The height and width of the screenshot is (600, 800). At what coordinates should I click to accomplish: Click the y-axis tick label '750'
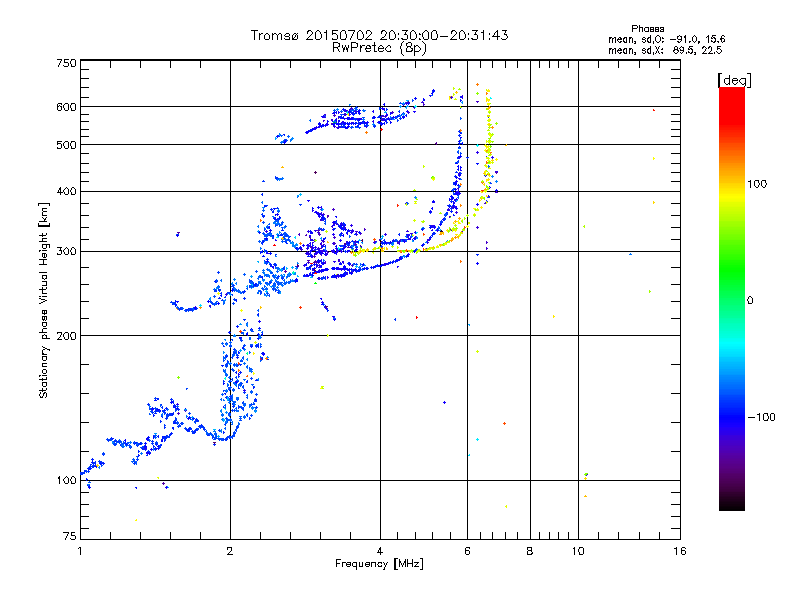(x=66, y=63)
